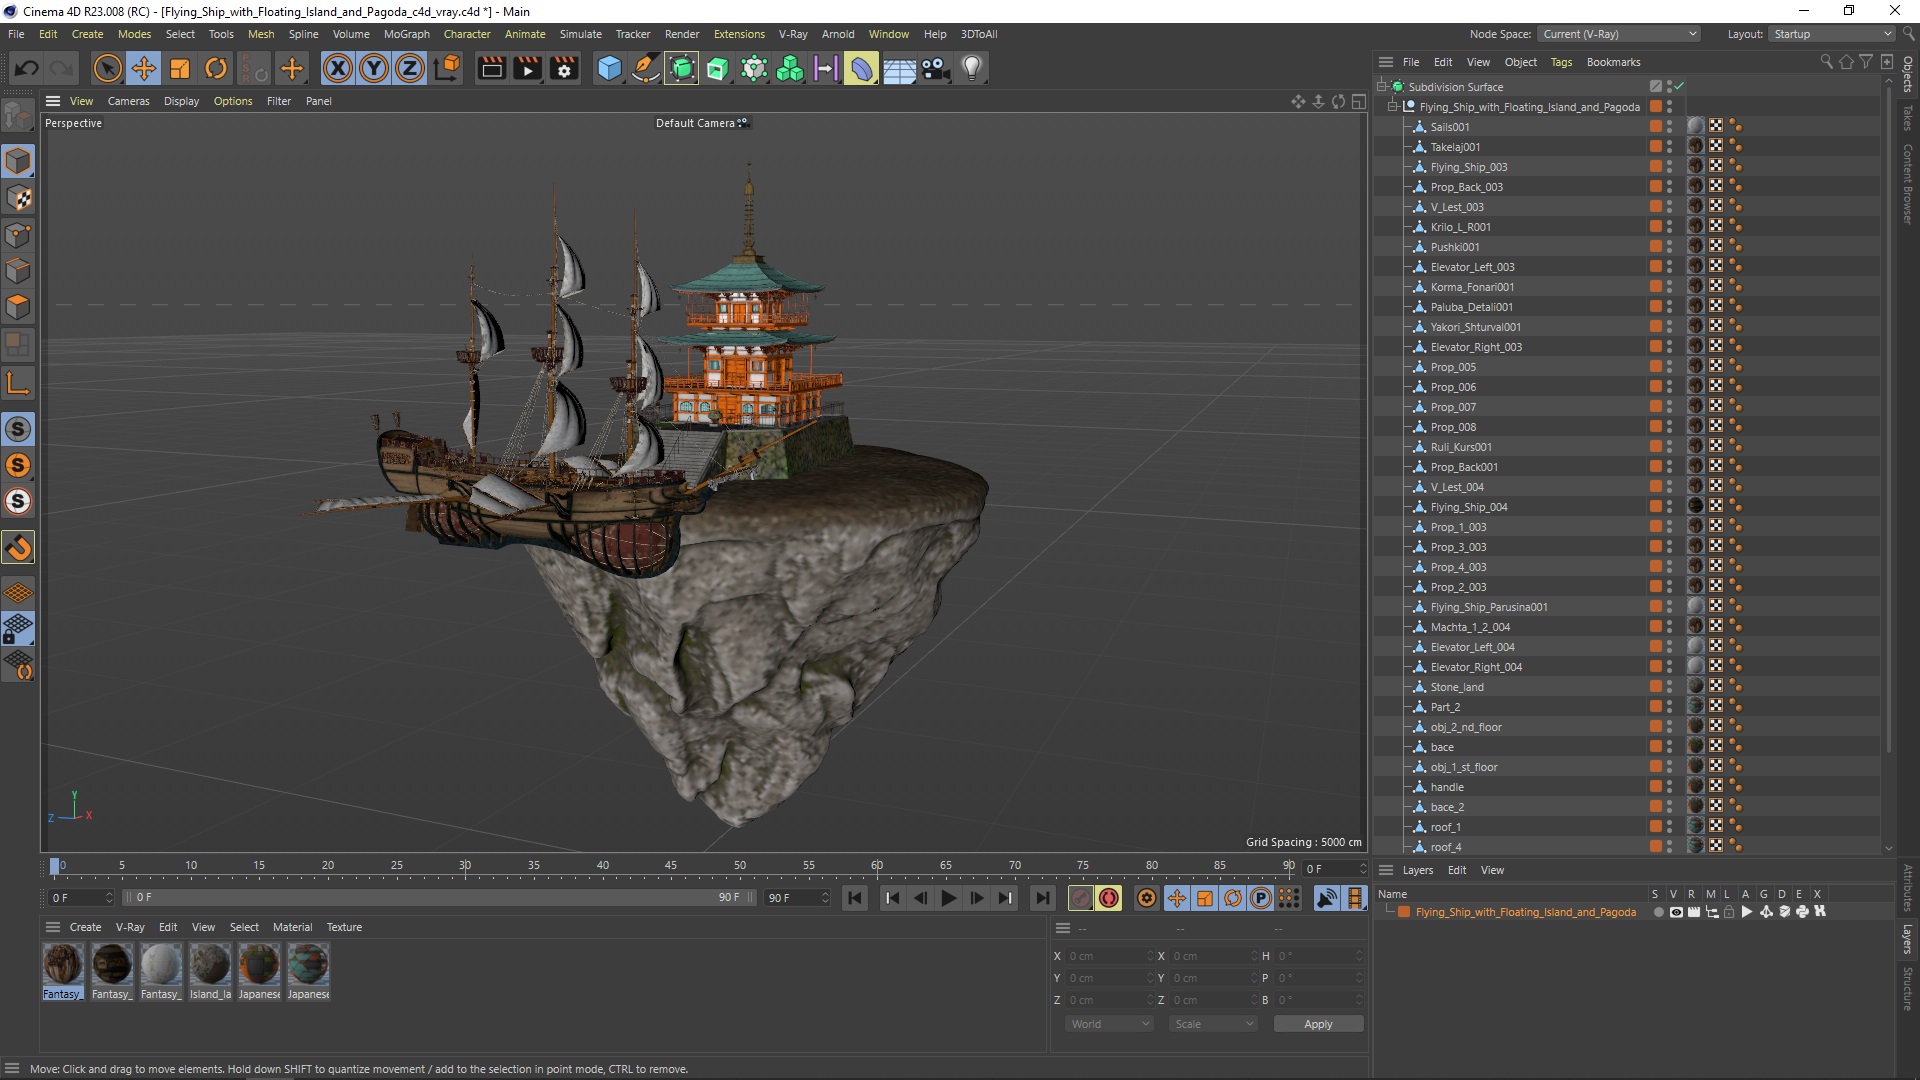Open the Layers tab on right edge
This screenshot has height=1080, width=1920.
click(x=1908, y=938)
